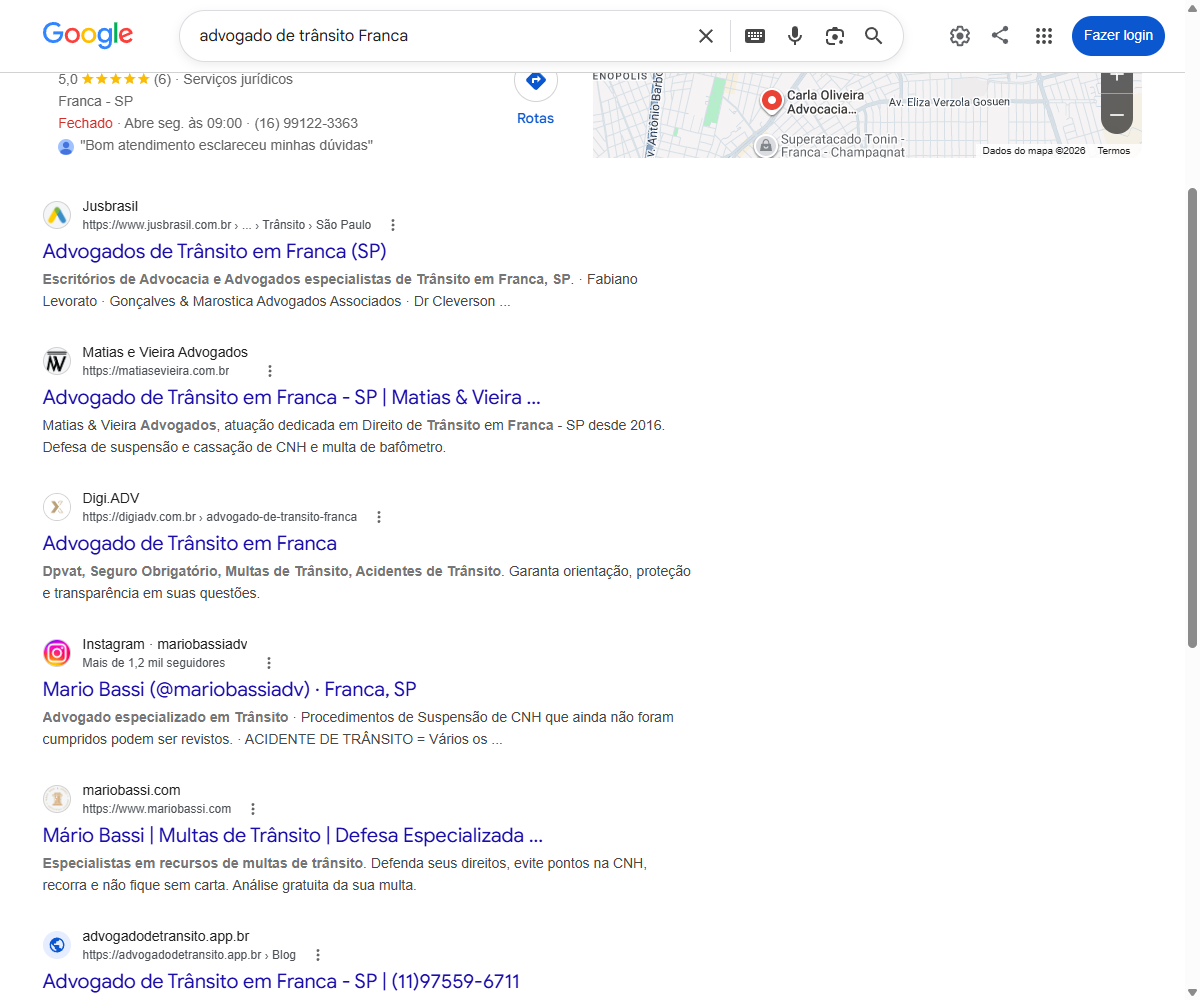Click the Matias e Vieira Advogados favicon
Image resolution: width=1200 pixels, height=1000 pixels.
point(57,361)
